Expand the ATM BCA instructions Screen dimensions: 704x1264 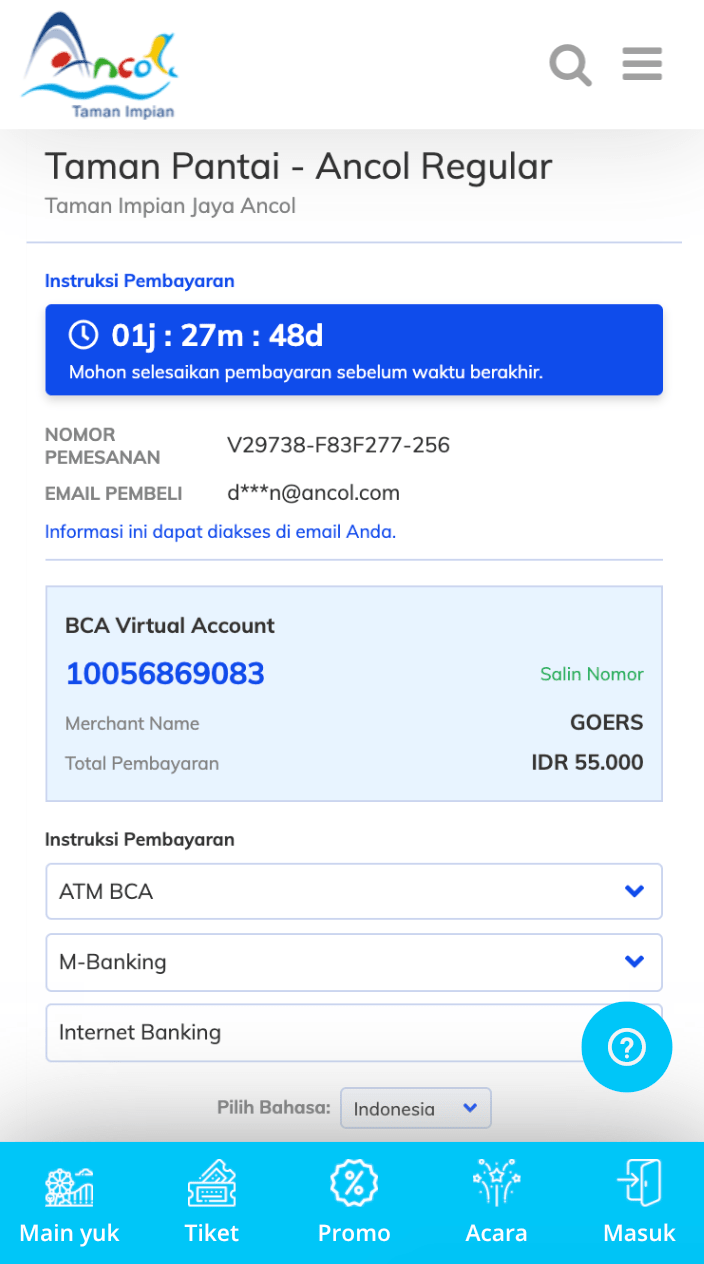(x=354, y=891)
